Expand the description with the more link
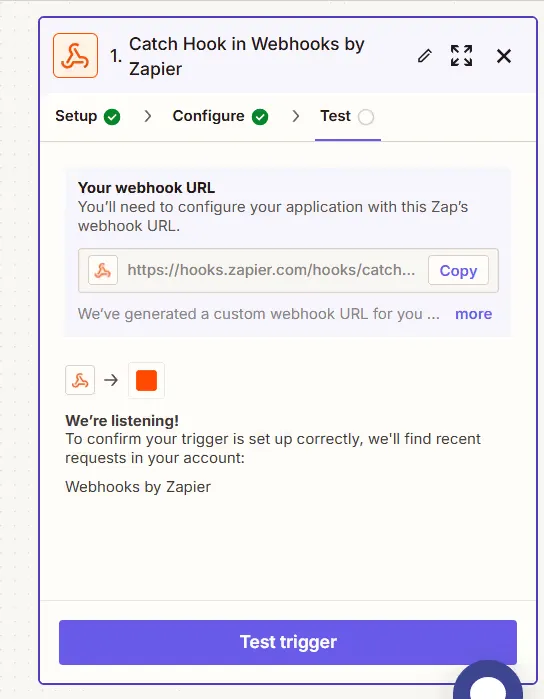Screen dimensions: 544x699 click(x=474, y=314)
